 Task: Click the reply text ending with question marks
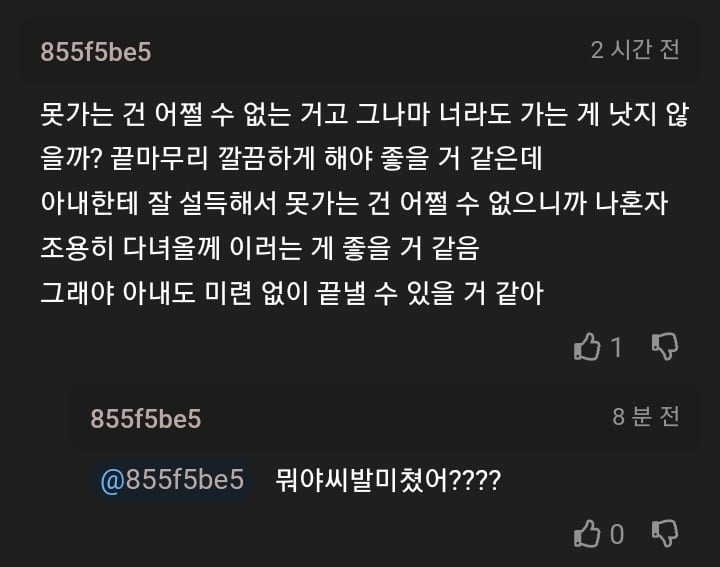click(387, 481)
